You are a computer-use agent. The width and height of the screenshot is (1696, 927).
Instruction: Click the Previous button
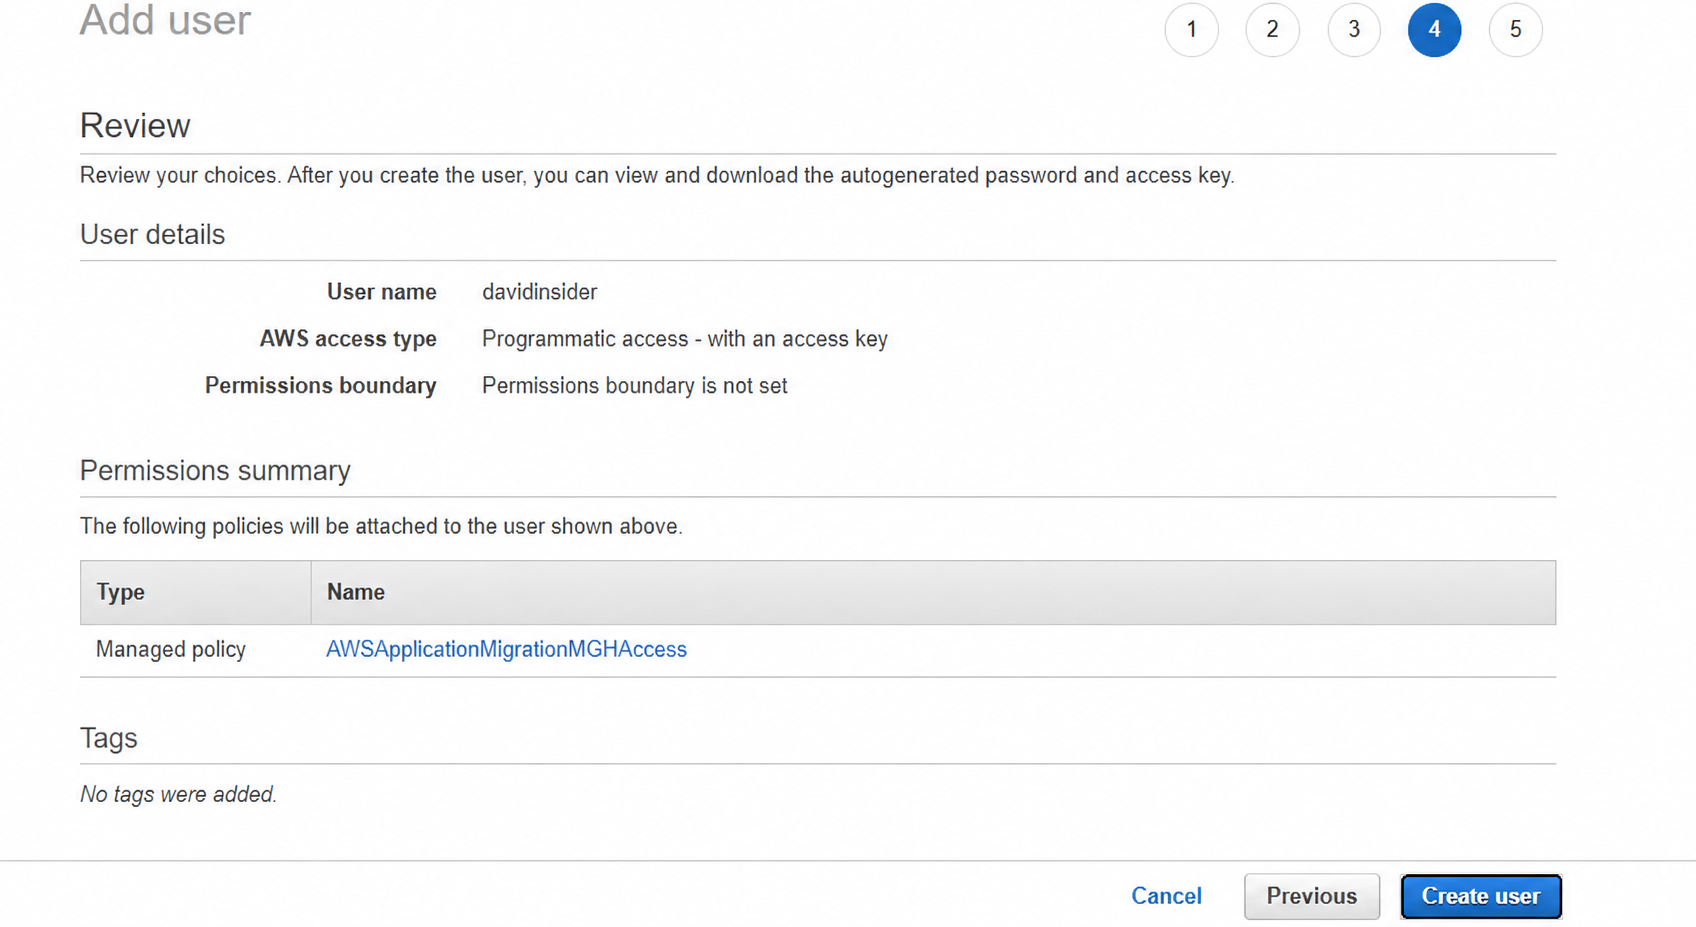click(1312, 896)
